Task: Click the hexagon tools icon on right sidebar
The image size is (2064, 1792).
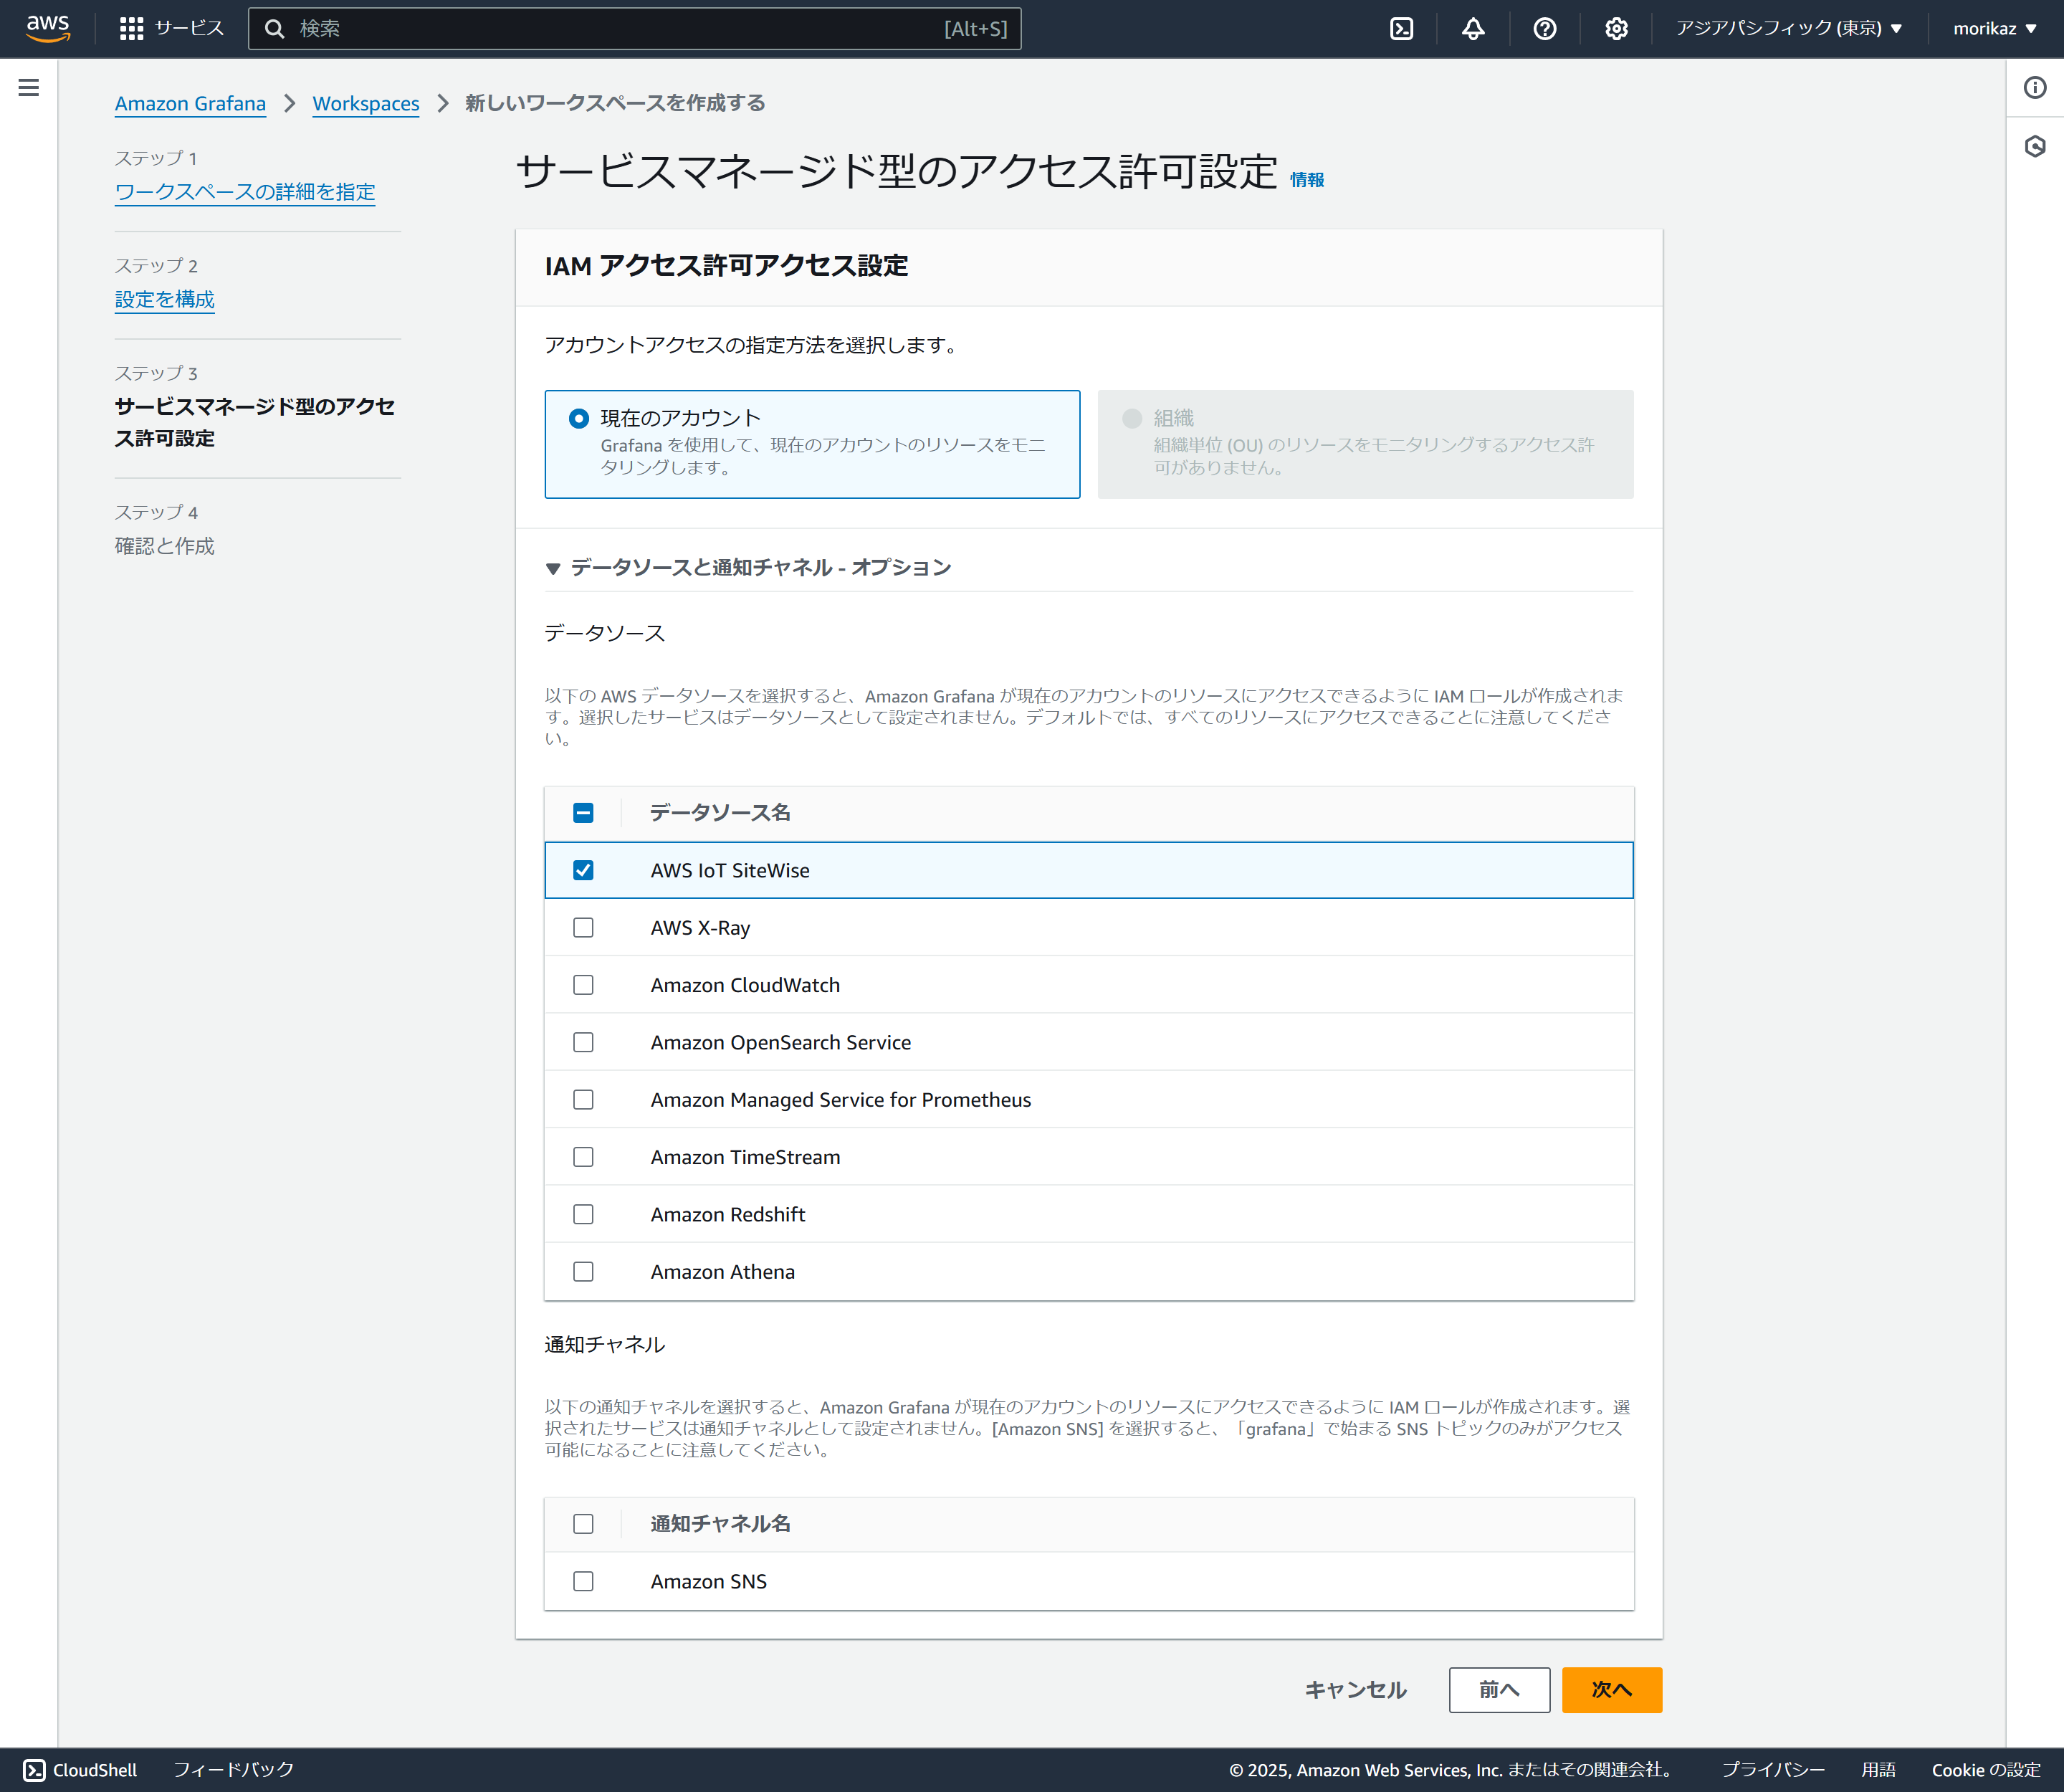Action: (2035, 147)
